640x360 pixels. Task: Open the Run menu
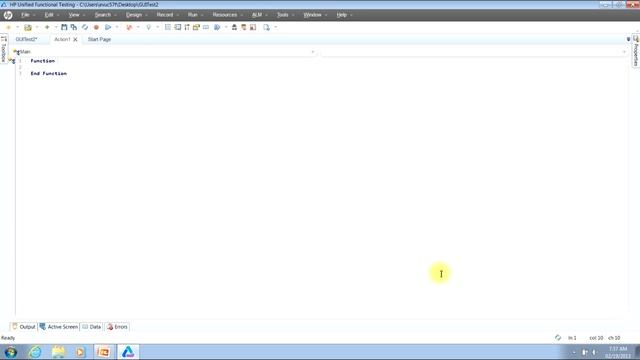click(x=193, y=15)
